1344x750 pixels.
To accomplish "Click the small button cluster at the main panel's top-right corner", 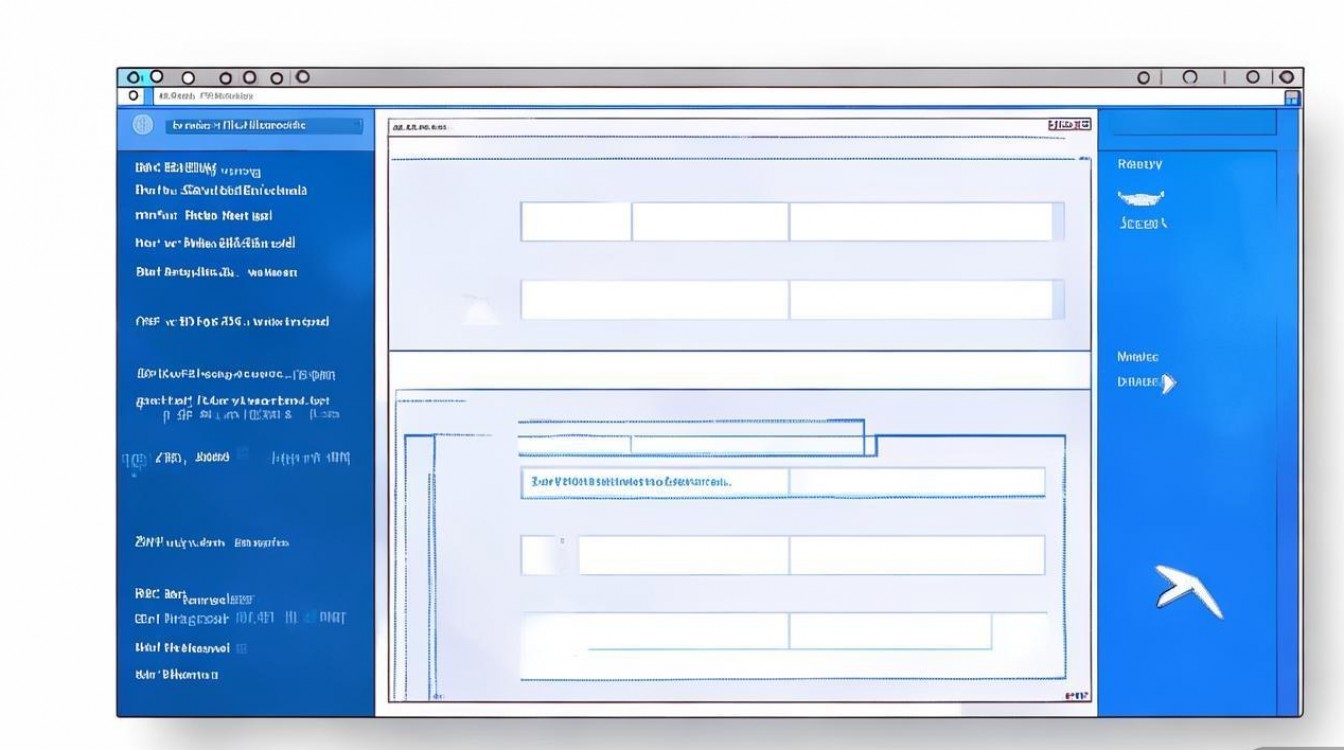I will point(1069,125).
